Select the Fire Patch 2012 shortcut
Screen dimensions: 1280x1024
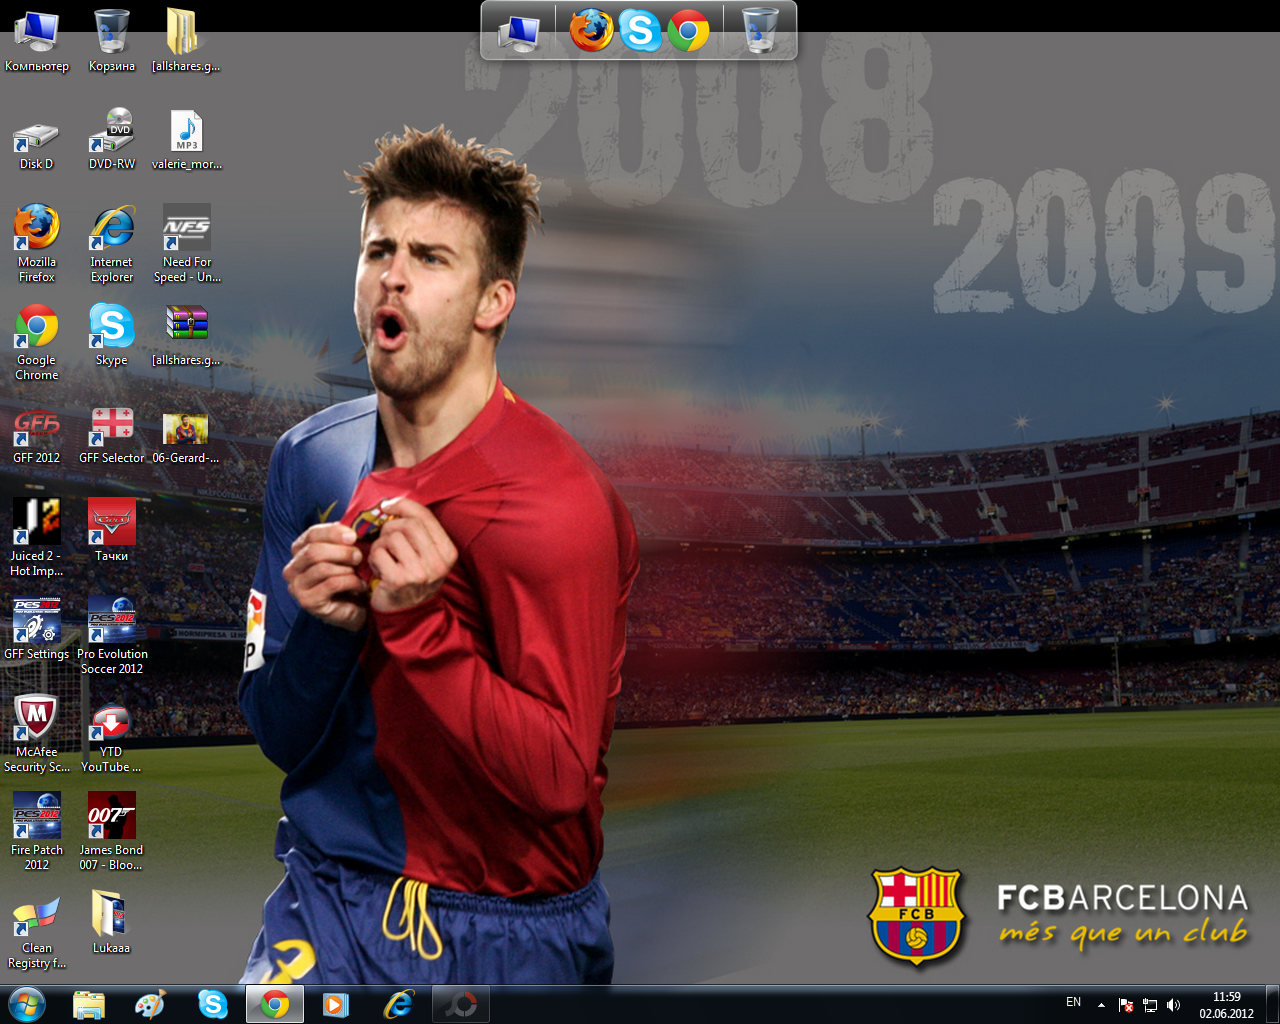pyautogui.click(x=37, y=832)
